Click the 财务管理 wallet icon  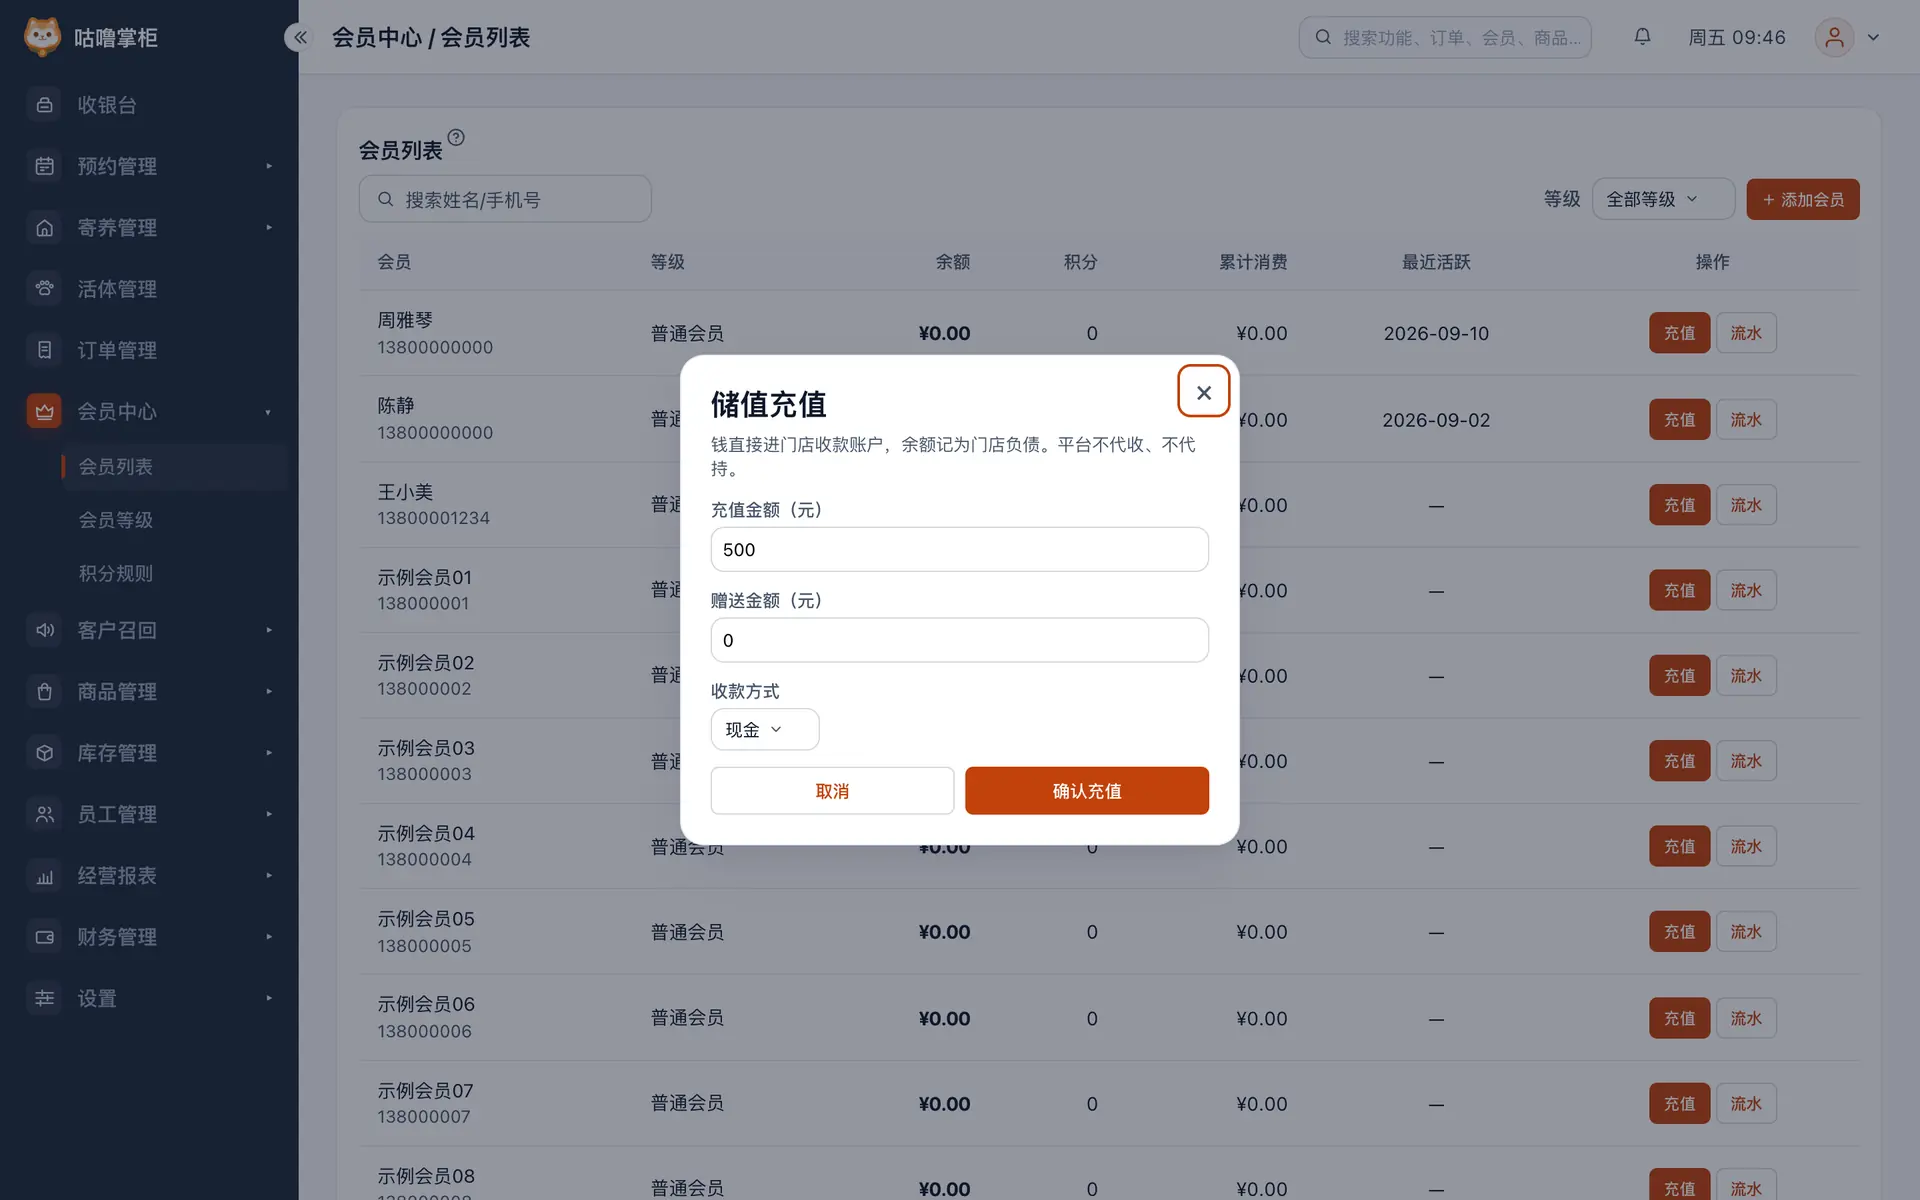click(44, 937)
